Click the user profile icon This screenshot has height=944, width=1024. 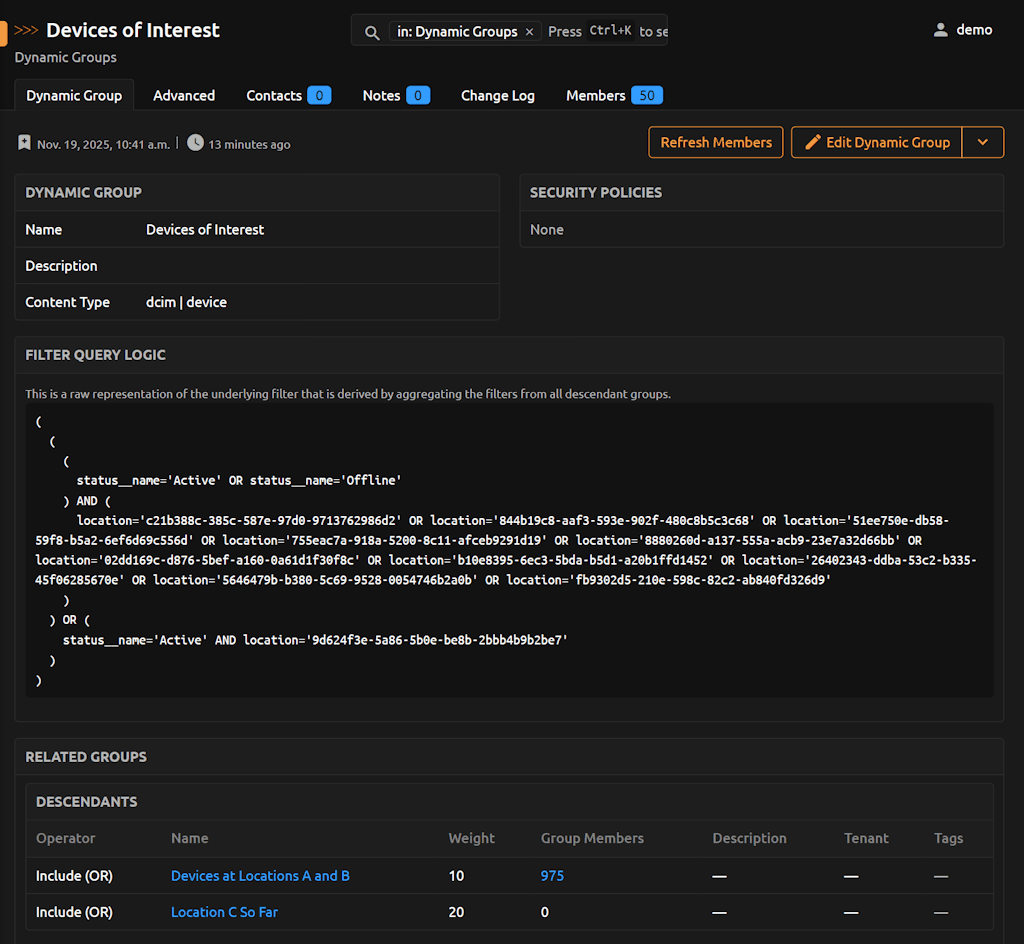[x=940, y=30]
